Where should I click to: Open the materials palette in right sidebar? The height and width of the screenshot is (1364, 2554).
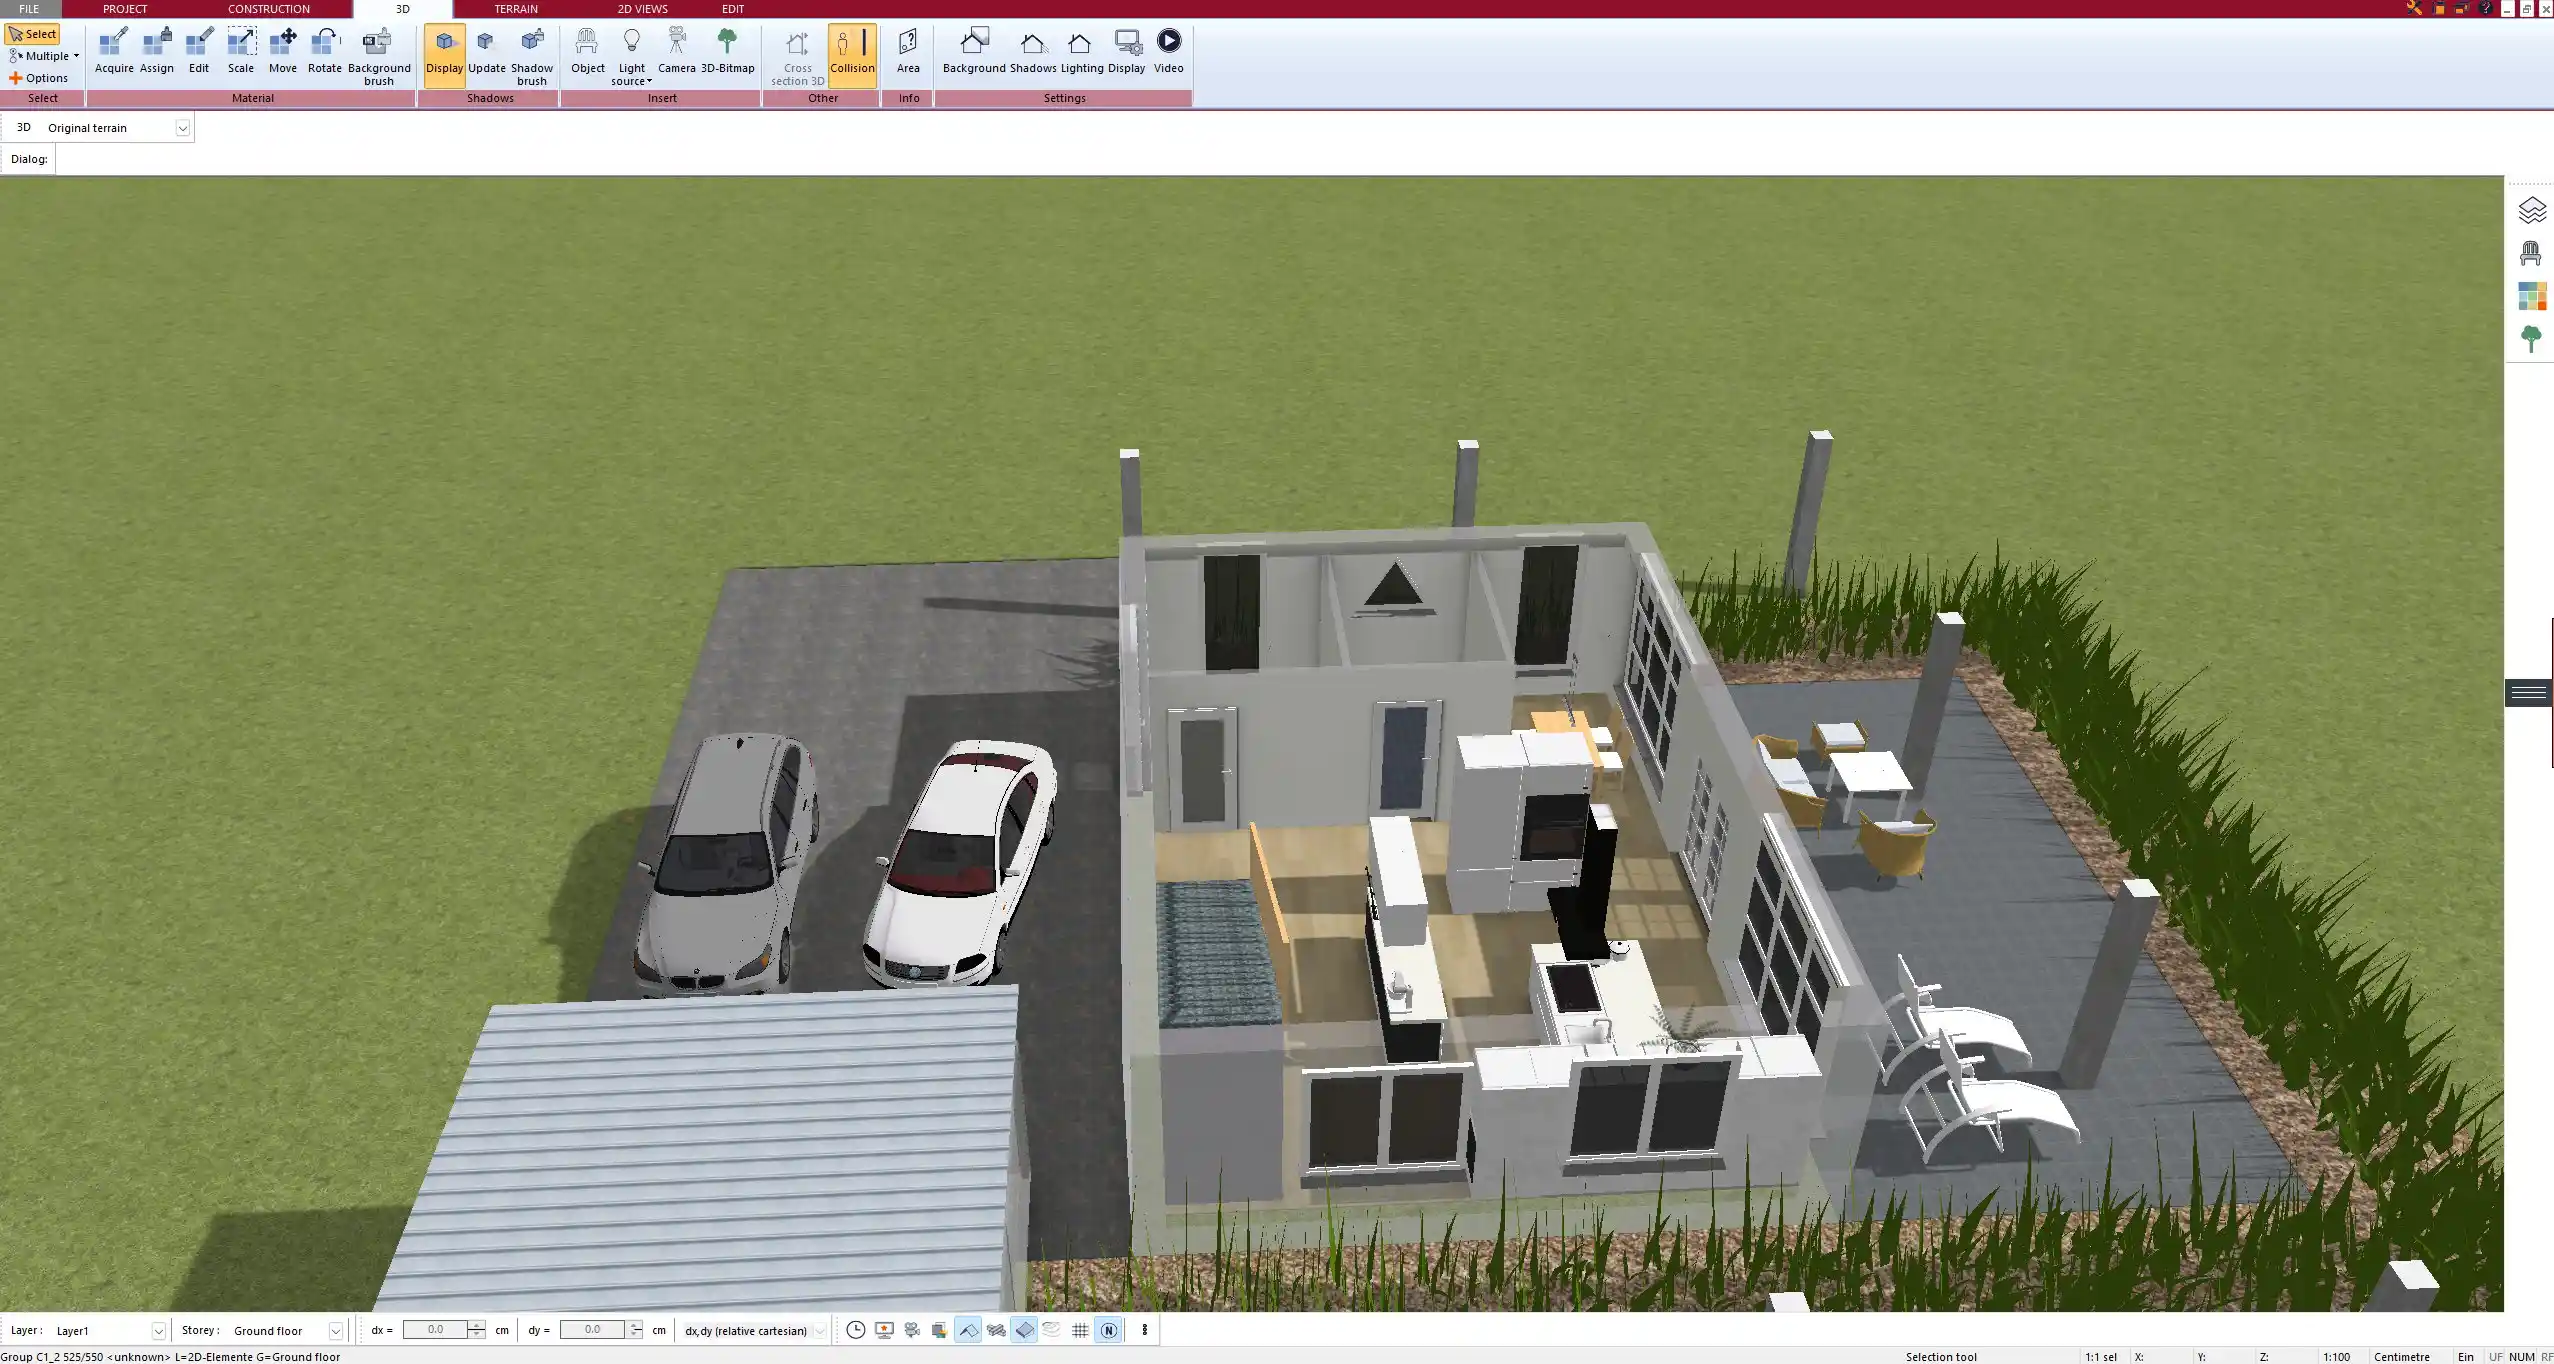click(x=2531, y=296)
